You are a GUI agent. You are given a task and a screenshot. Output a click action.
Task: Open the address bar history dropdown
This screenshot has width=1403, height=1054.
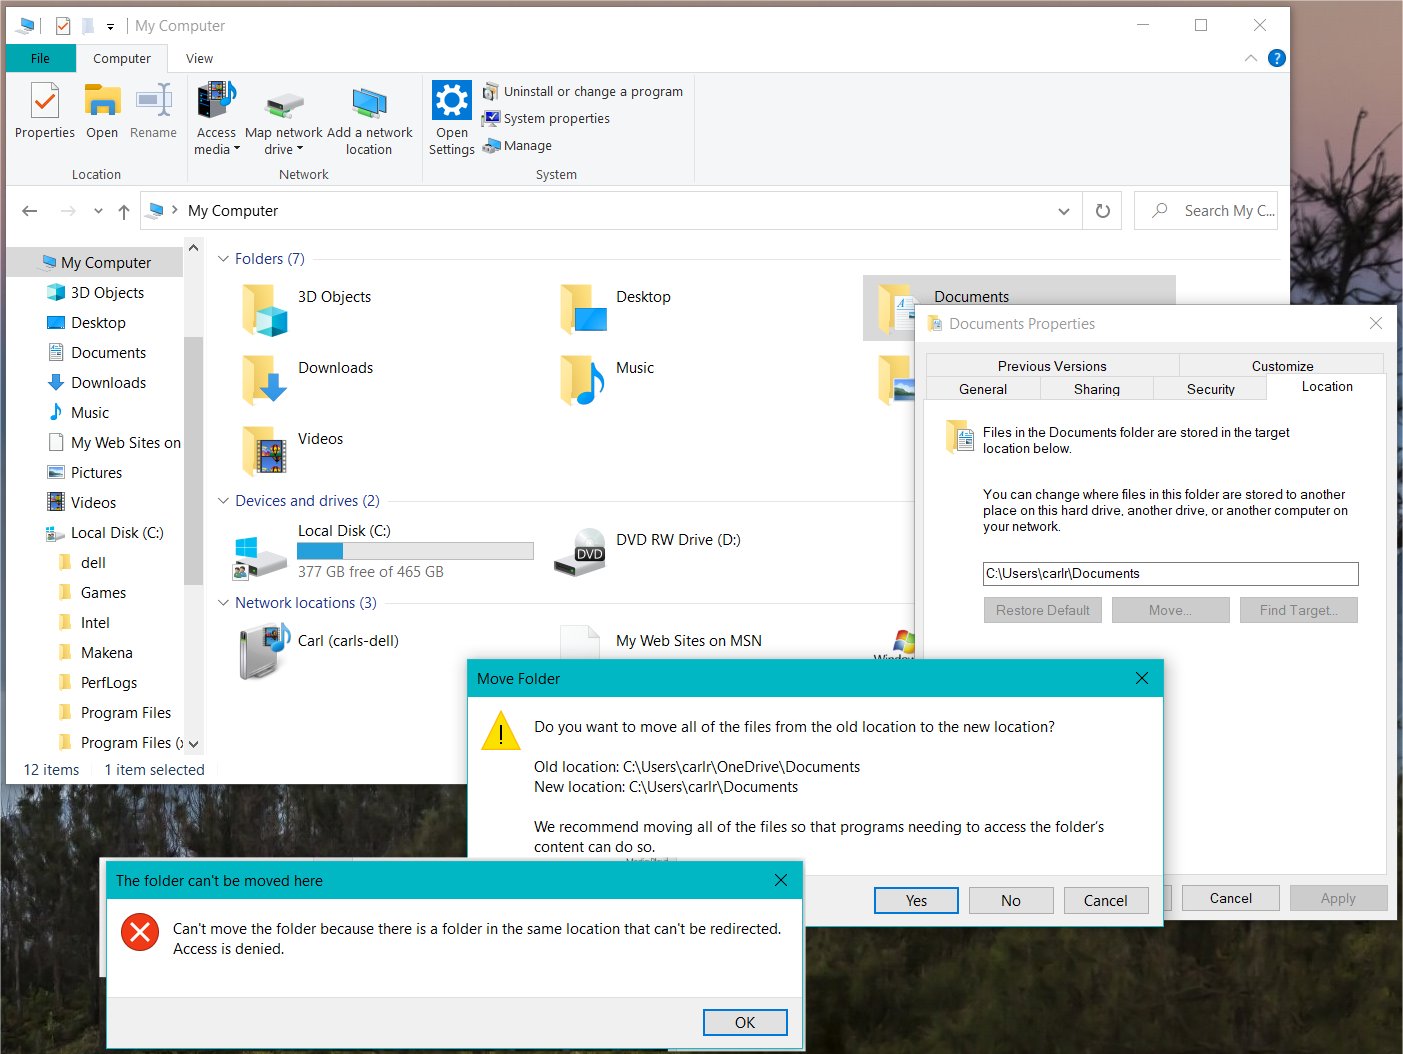tap(1063, 211)
